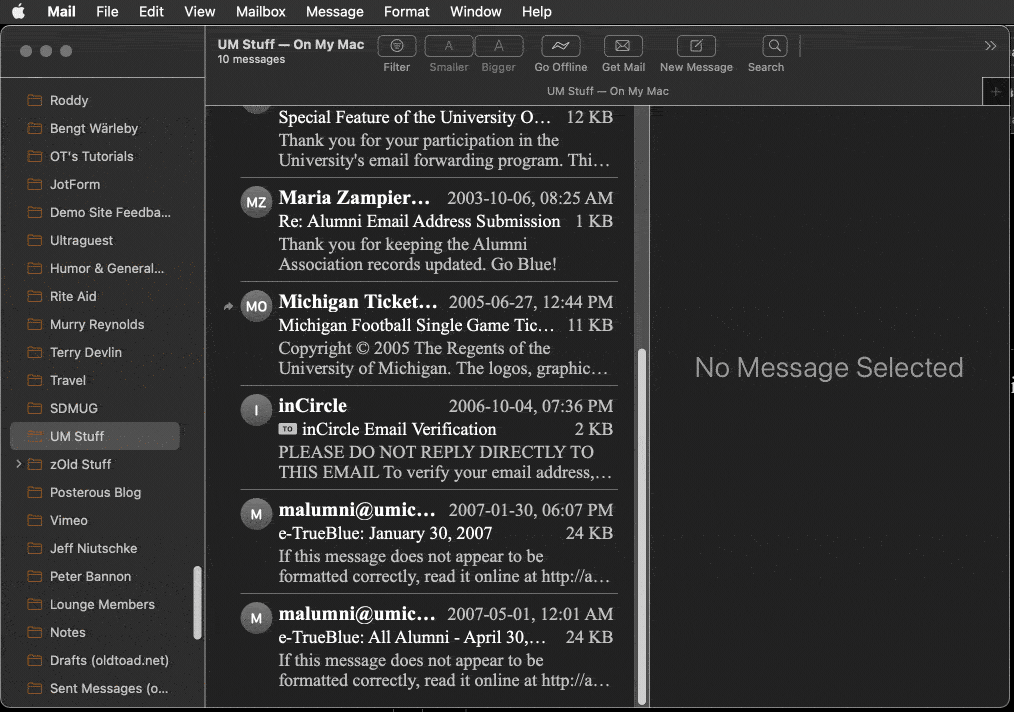Image resolution: width=1014 pixels, height=712 pixels.
Task: Click the Get Mail envelope icon
Action: click(x=623, y=46)
